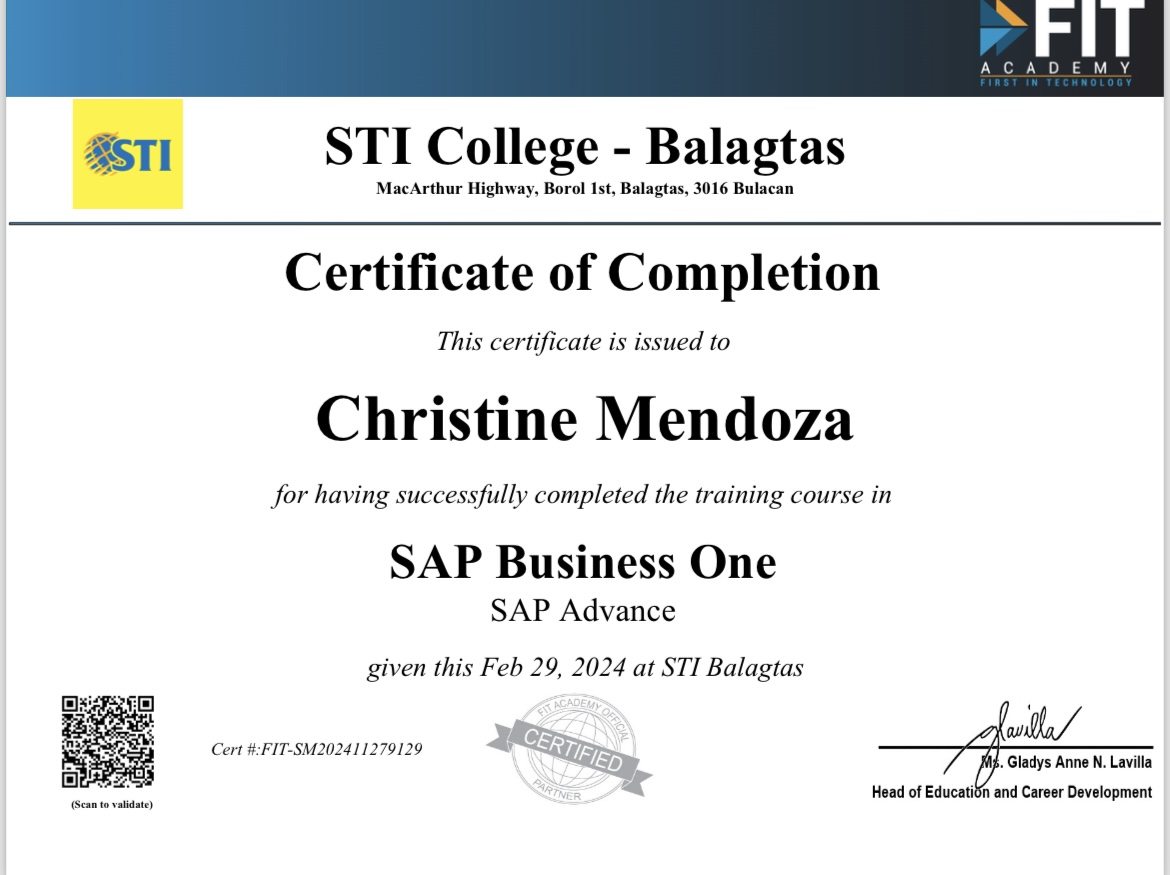The width and height of the screenshot is (1170, 875).
Task: Select the 'Certificate of Completion' title
Action: coord(583,273)
